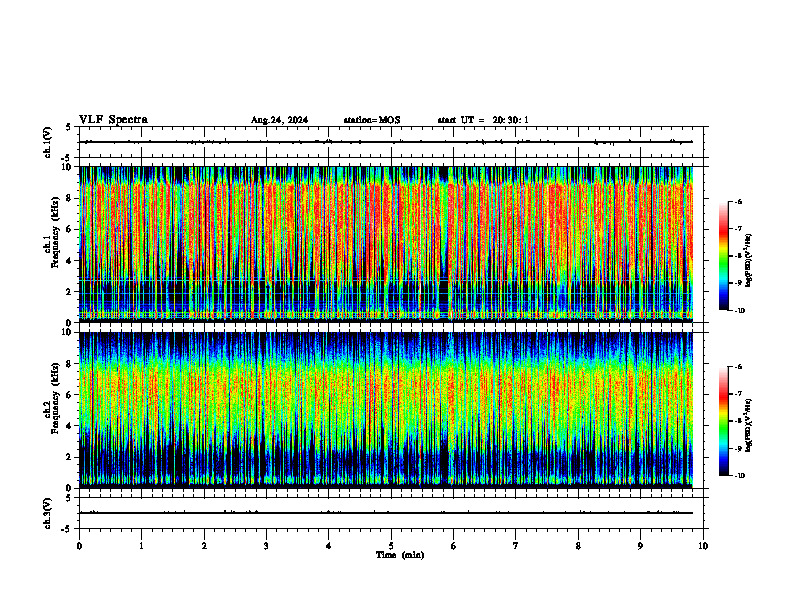Click the ch.2 spectrogram color bar

tap(723, 421)
